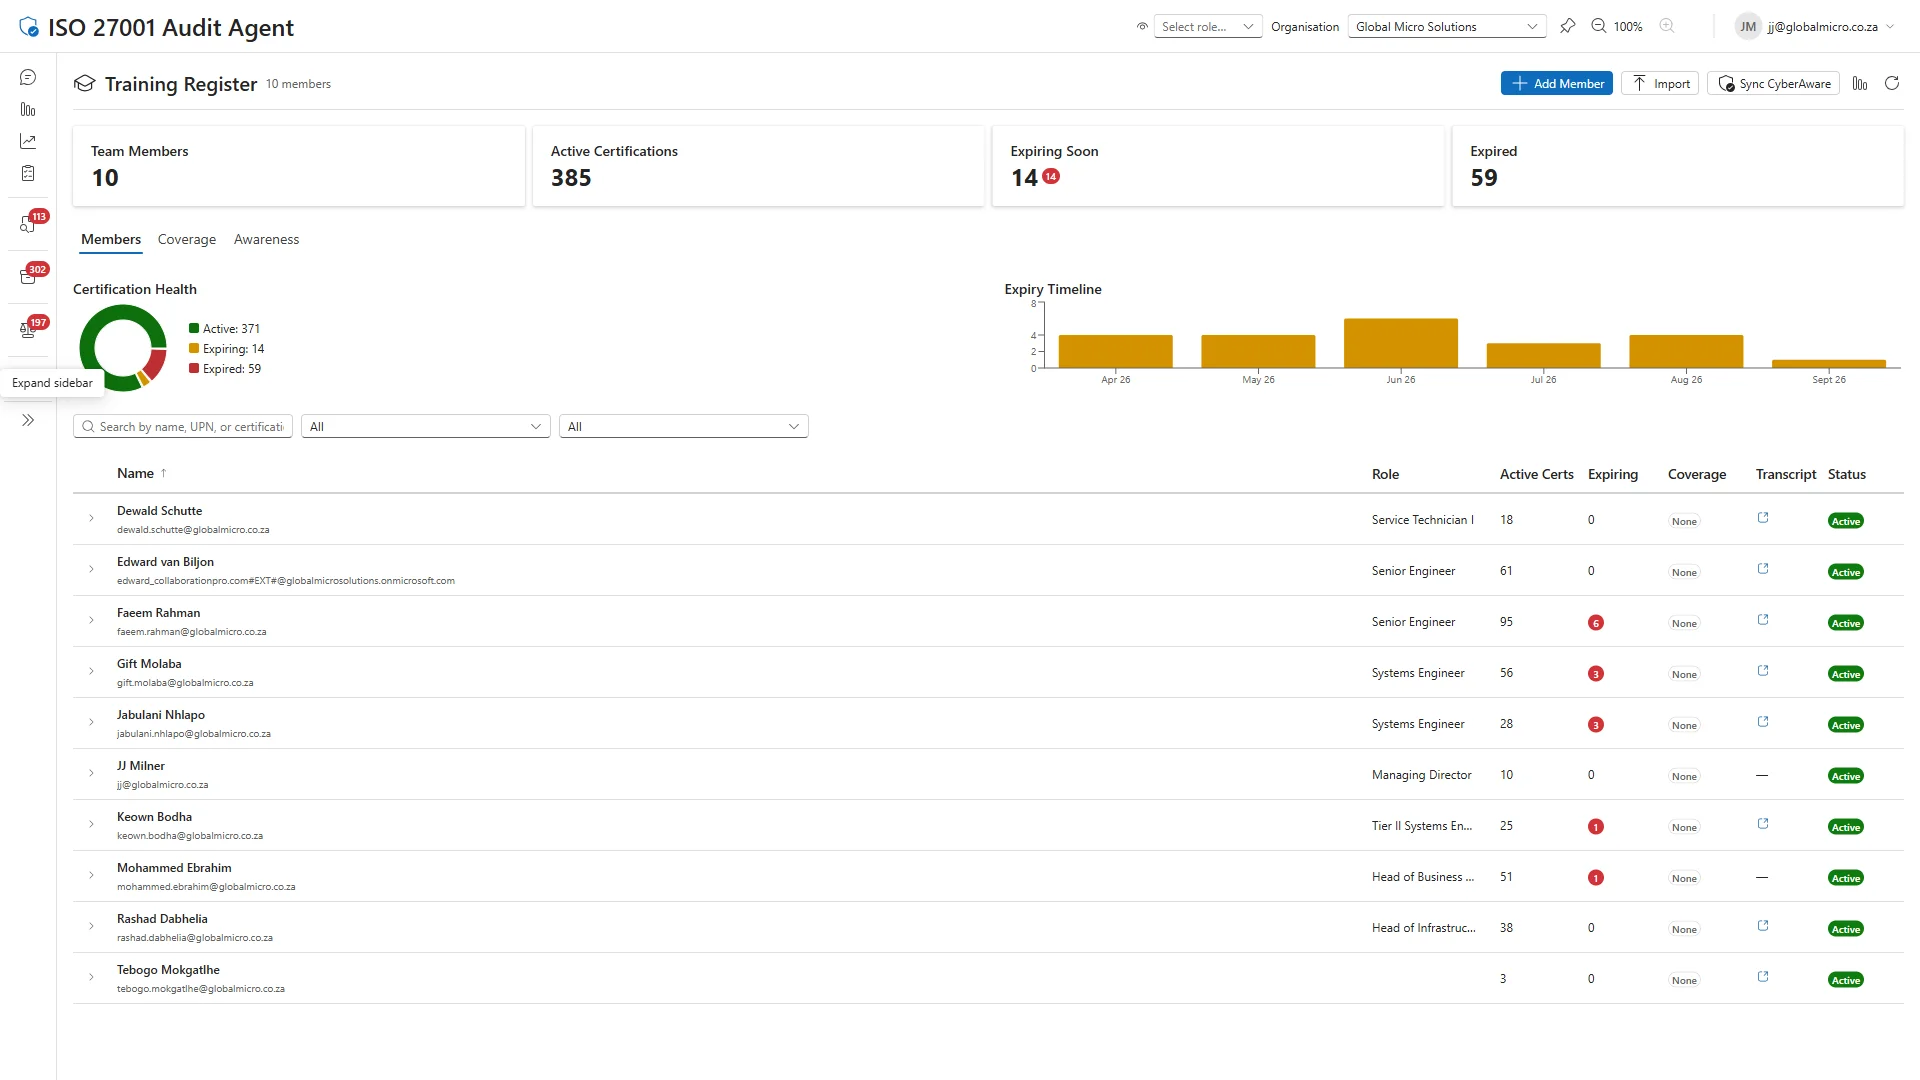Click the clipboard checklist sidebar icon
The height and width of the screenshot is (1080, 1920).
(x=27, y=172)
